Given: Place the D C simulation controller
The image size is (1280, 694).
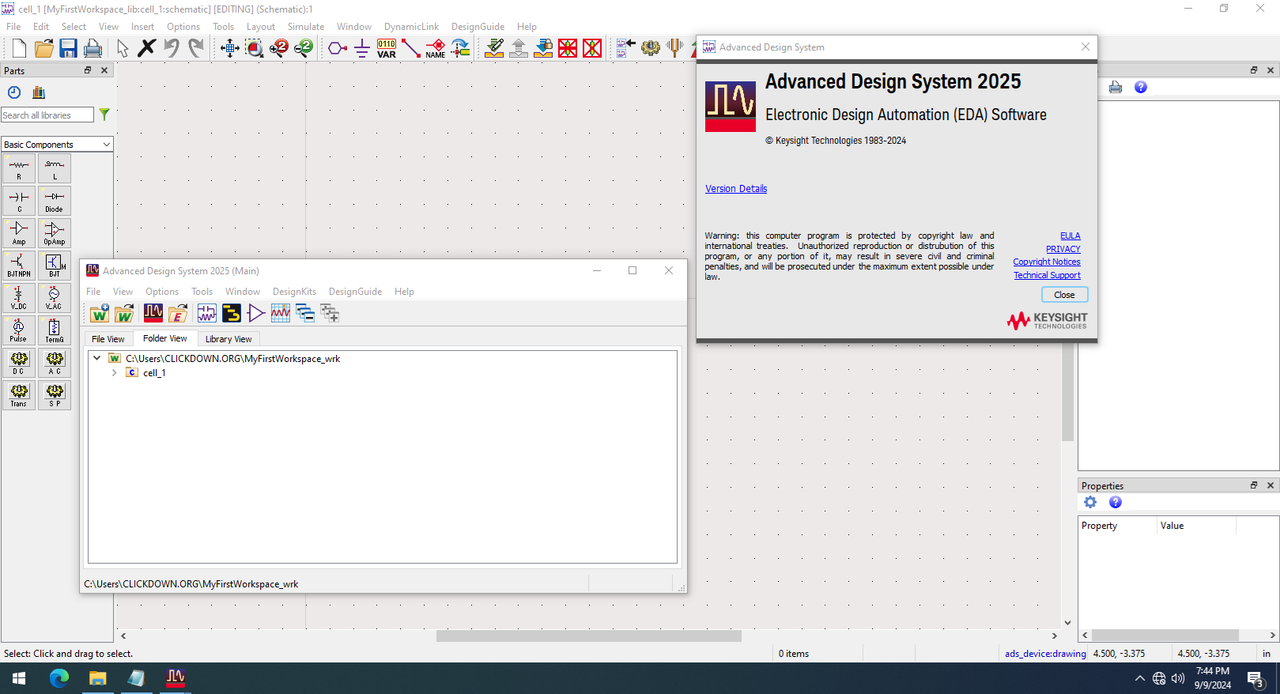Looking at the screenshot, I should [x=19, y=363].
